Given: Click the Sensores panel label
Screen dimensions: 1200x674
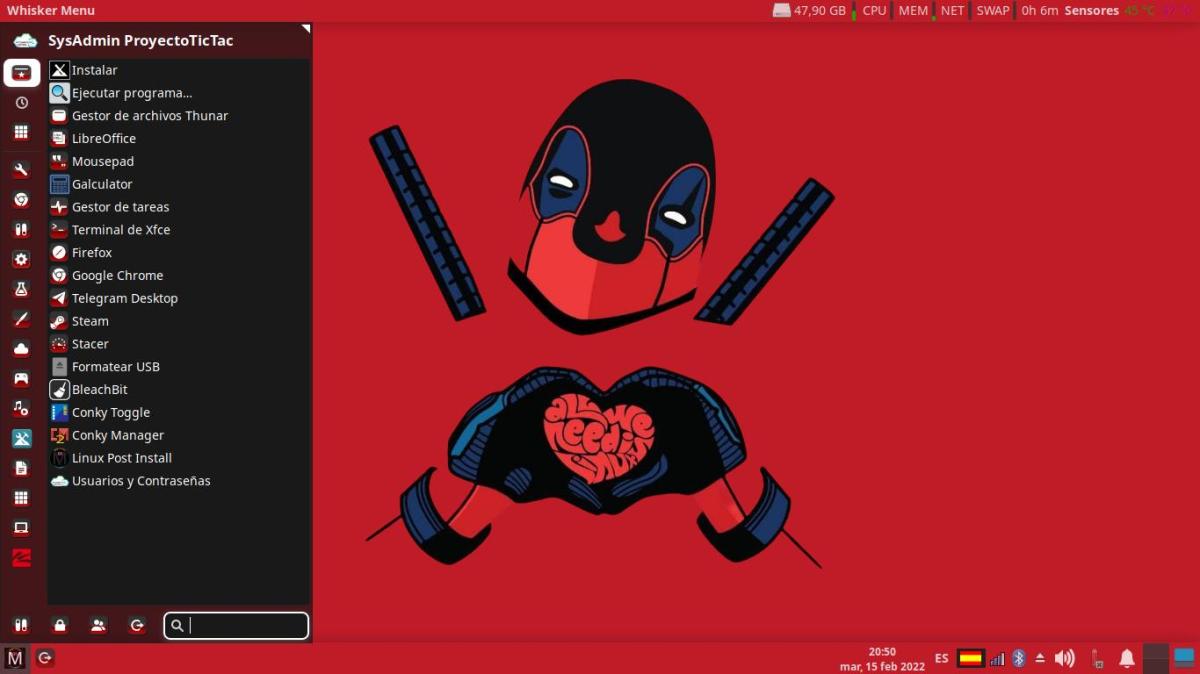Looking at the screenshot, I should (1091, 11).
